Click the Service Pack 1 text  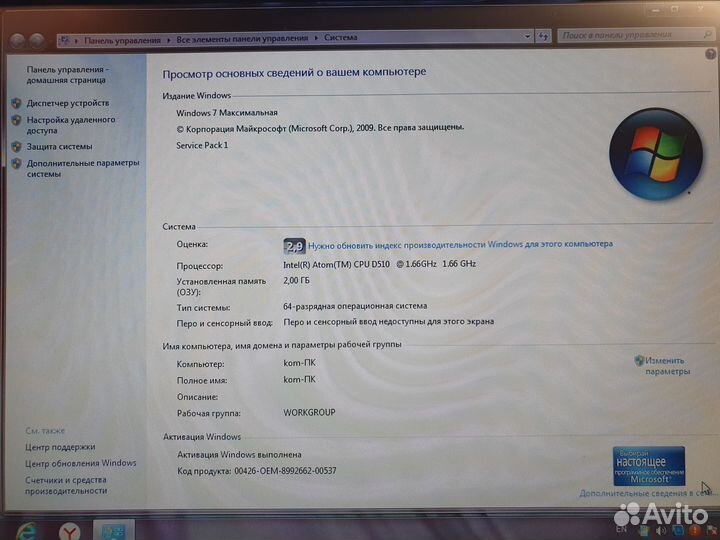click(202, 145)
